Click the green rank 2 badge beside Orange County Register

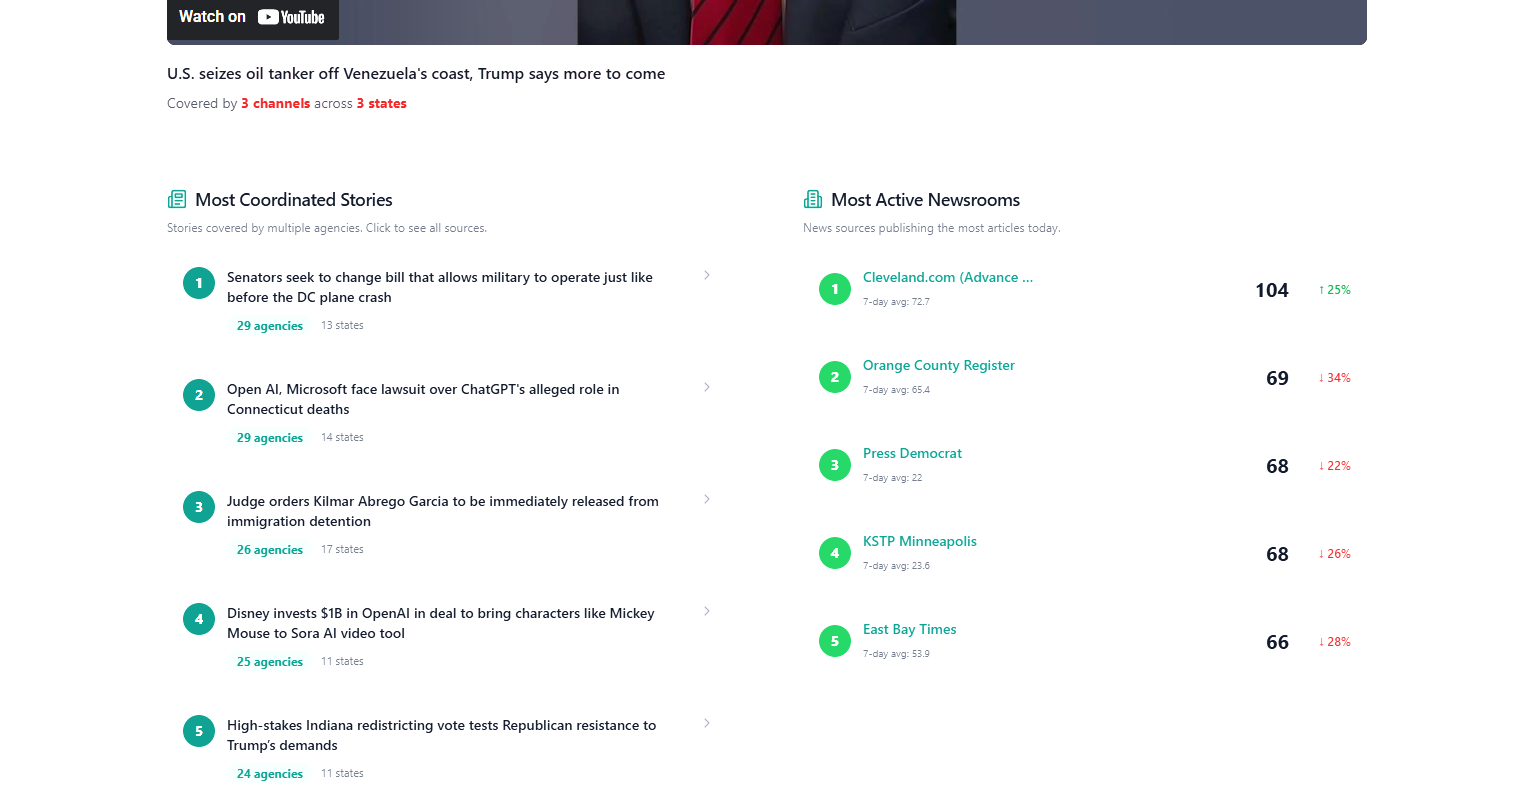(835, 377)
